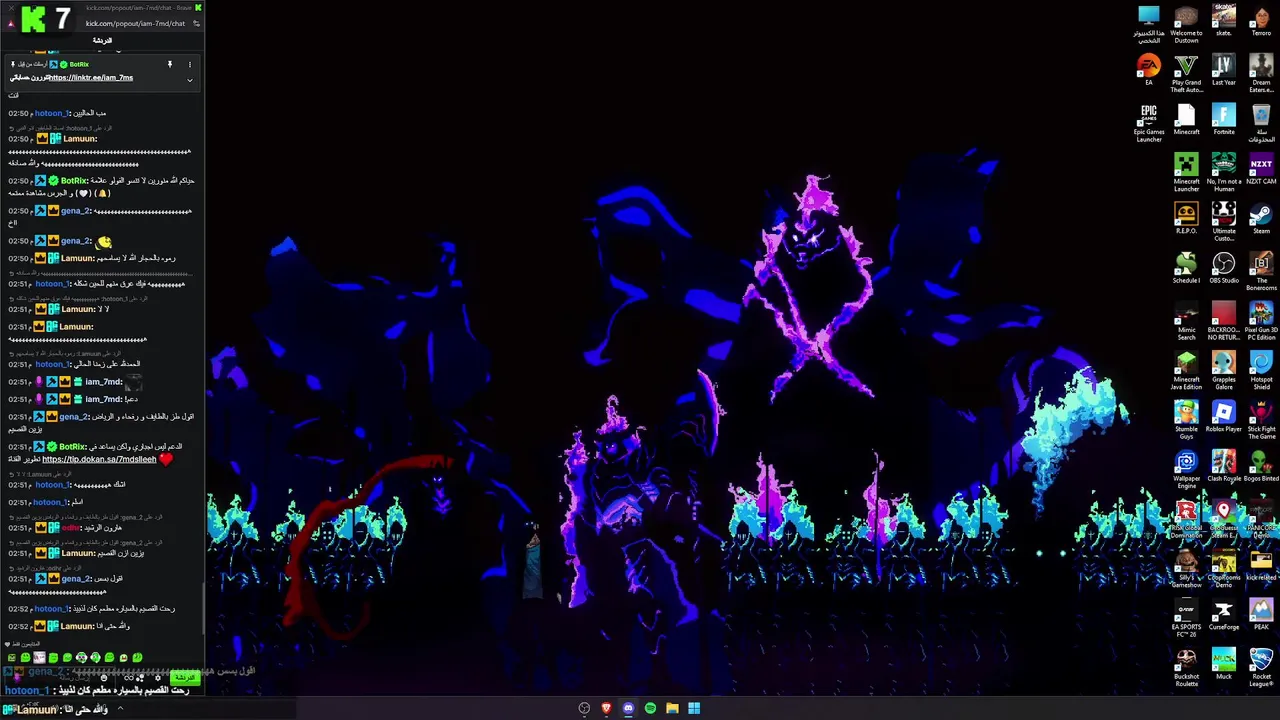Open Wallpaper Engine desktop shortcut

pyautogui.click(x=1186, y=469)
